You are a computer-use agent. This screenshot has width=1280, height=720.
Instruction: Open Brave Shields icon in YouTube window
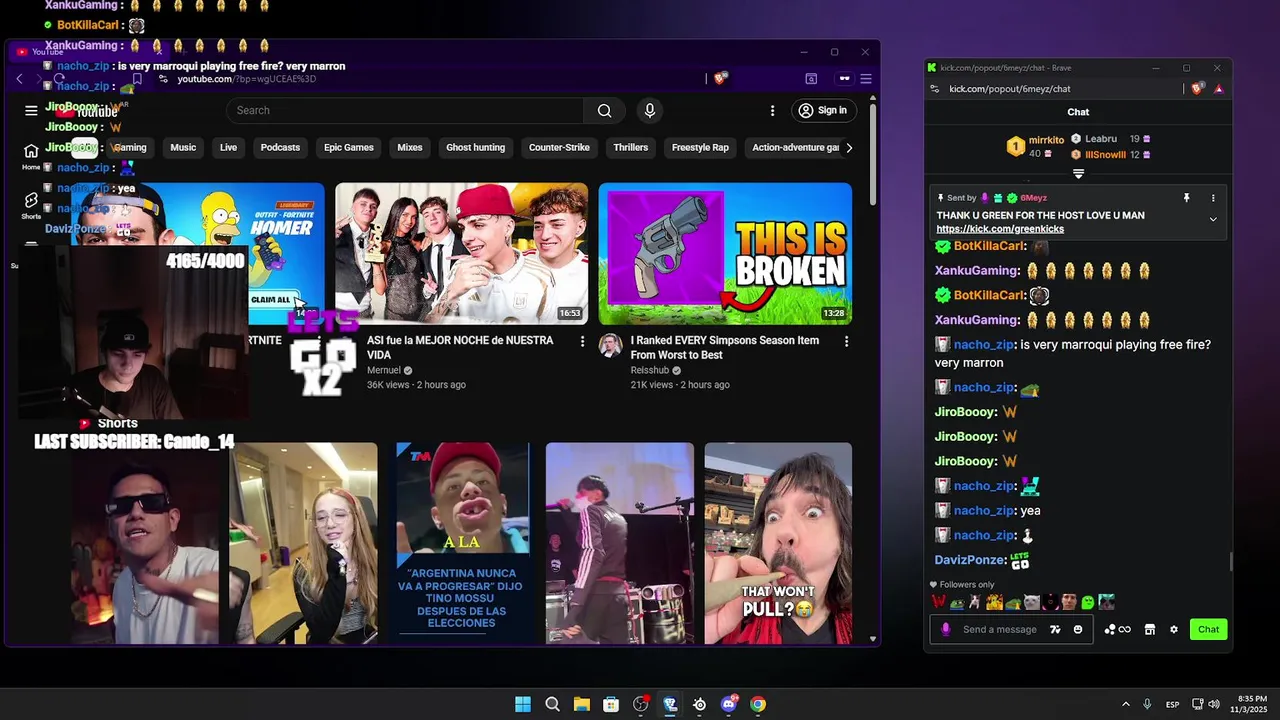coord(720,79)
